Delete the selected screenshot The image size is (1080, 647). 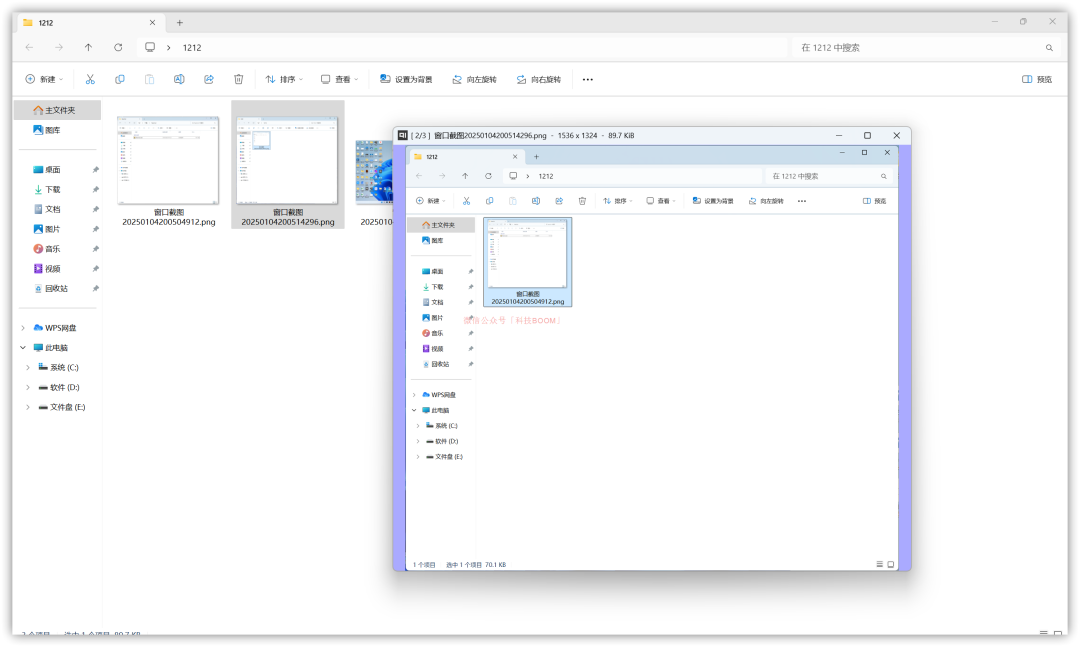[x=238, y=78]
